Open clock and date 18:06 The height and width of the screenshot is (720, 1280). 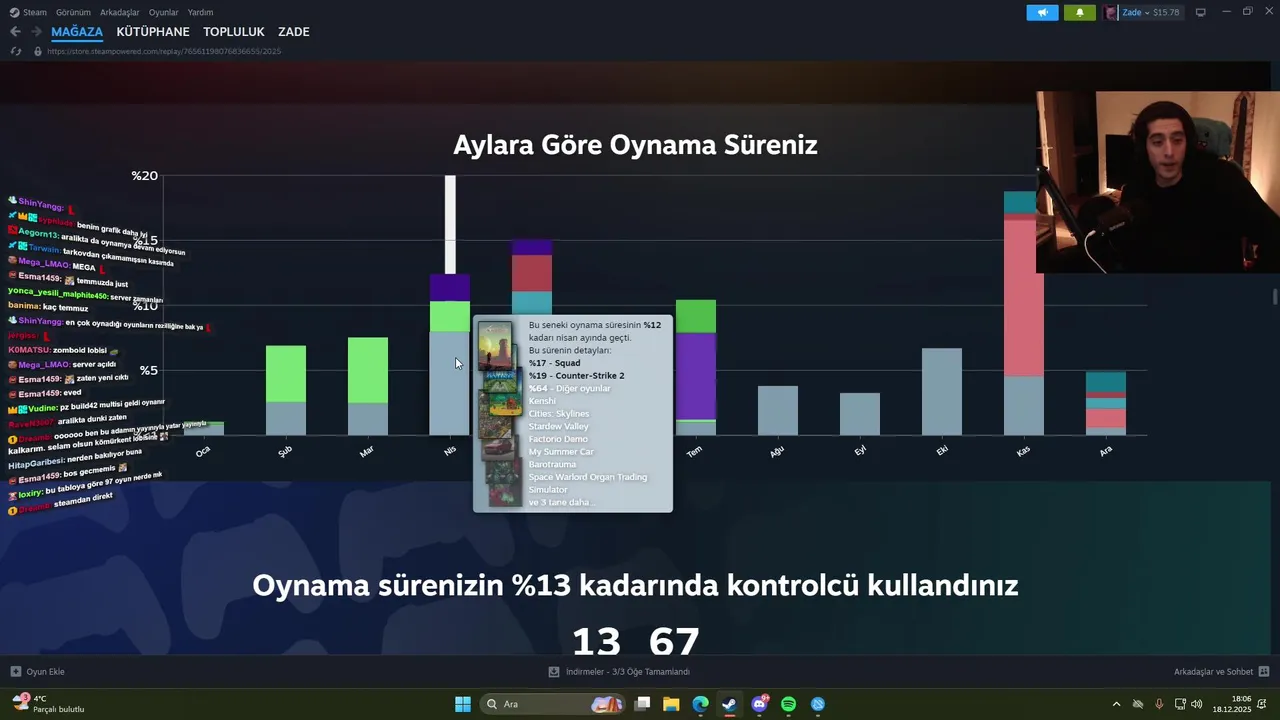pos(1232,704)
